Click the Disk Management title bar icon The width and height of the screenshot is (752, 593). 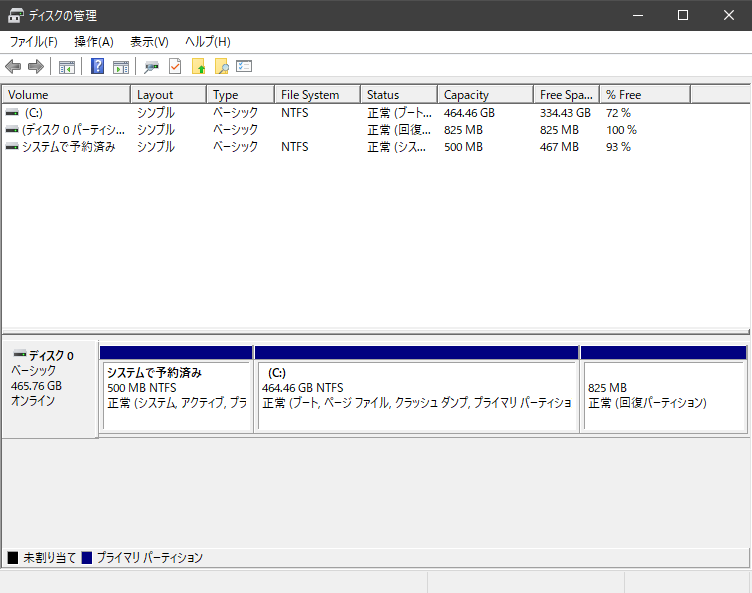[15, 15]
